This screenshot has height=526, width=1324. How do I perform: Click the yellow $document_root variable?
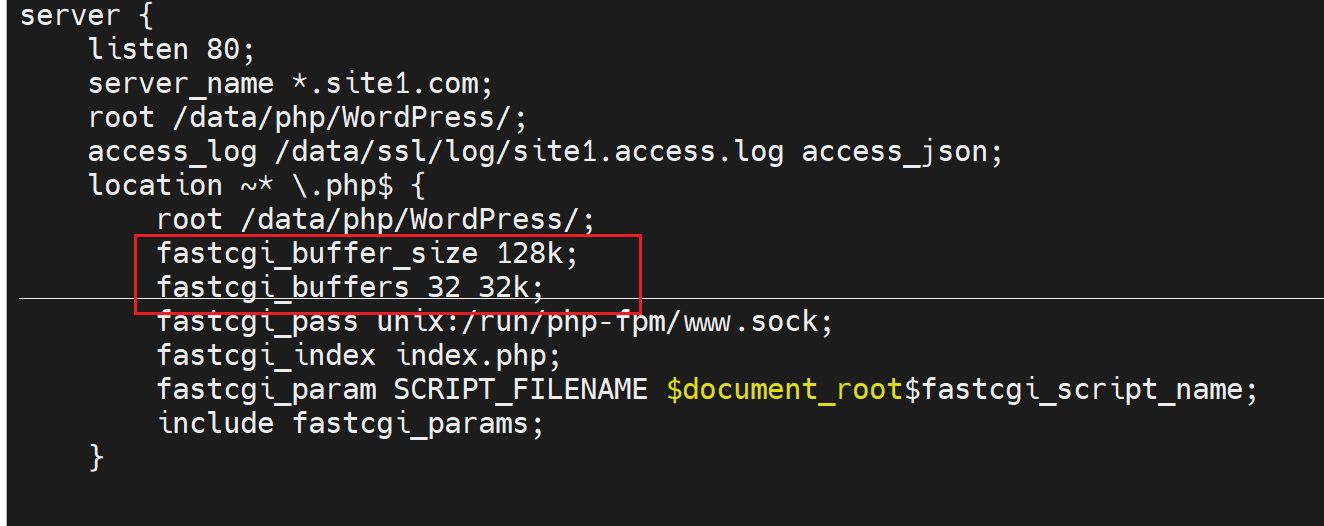[784, 389]
